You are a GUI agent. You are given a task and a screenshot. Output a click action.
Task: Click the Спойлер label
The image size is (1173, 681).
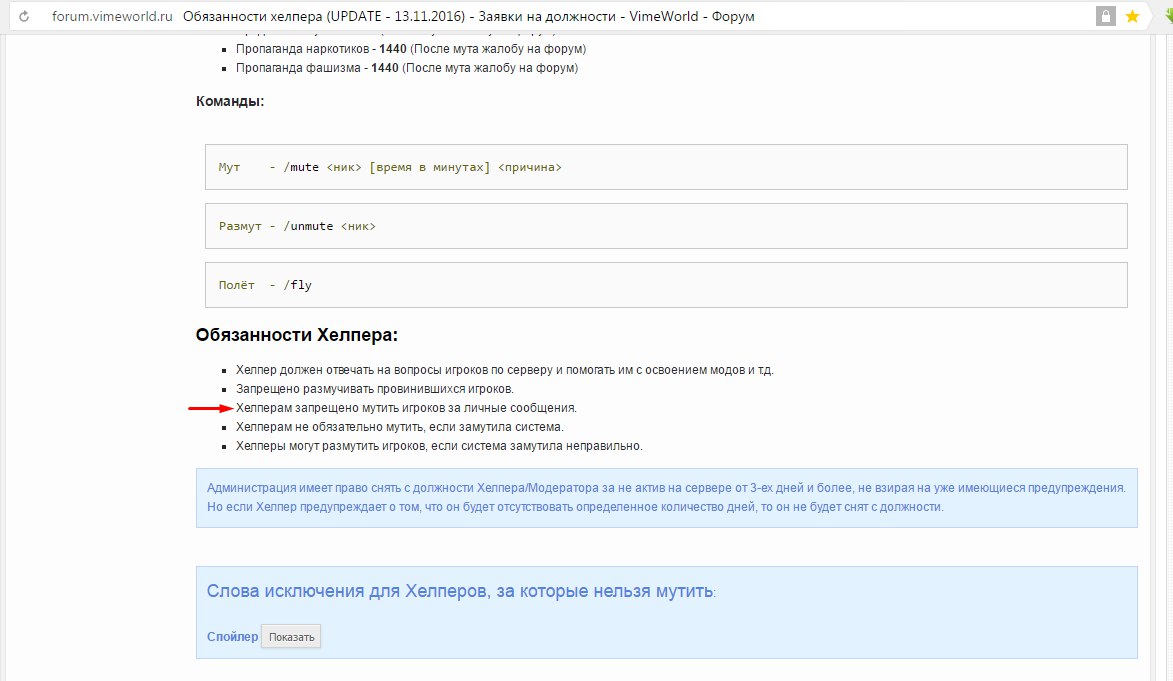point(232,637)
